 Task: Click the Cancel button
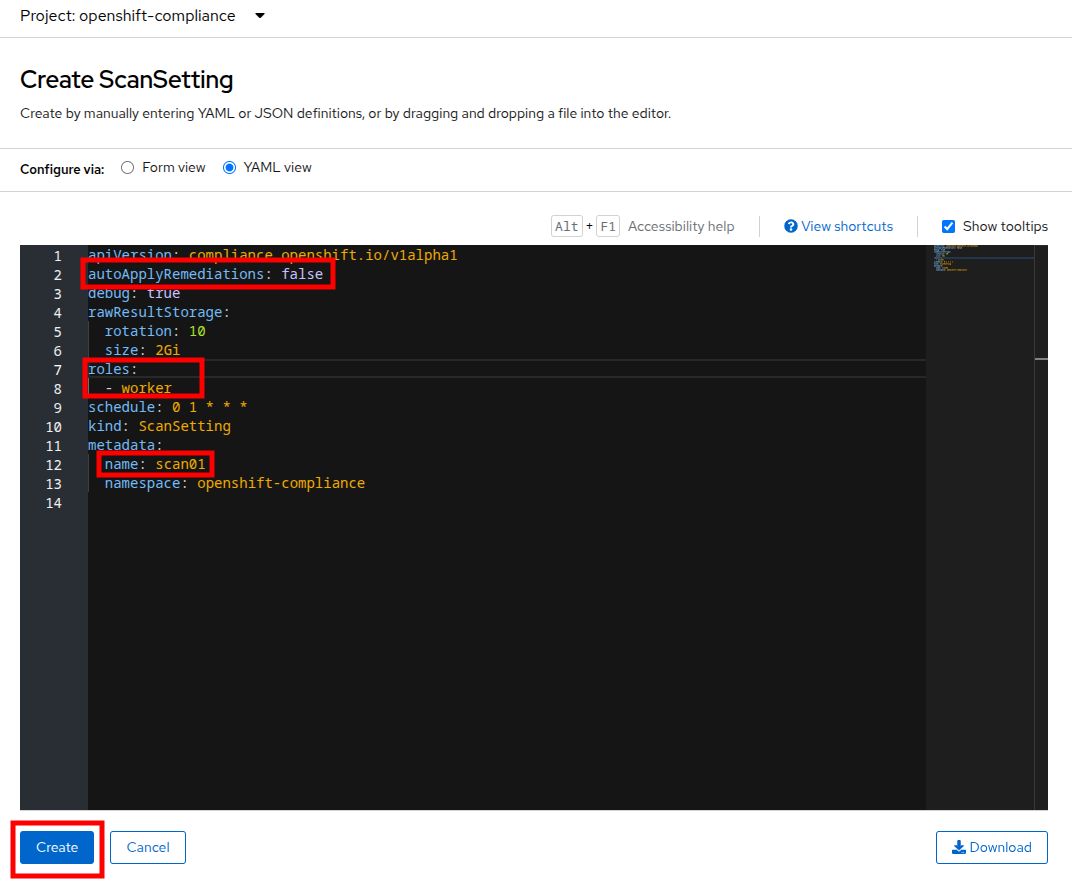click(148, 848)
